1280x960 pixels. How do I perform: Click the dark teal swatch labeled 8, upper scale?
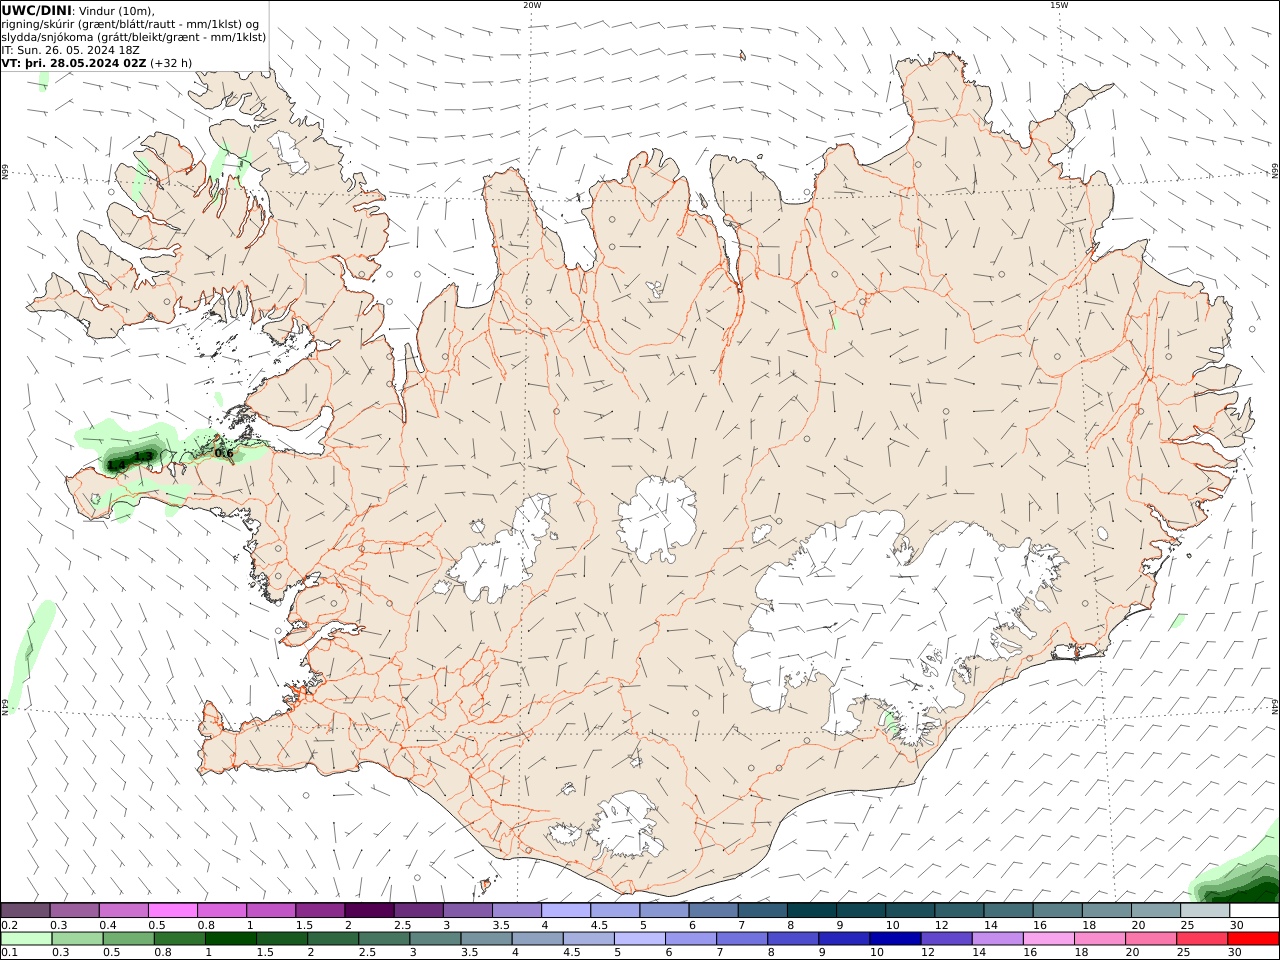[x=811, y=910]
